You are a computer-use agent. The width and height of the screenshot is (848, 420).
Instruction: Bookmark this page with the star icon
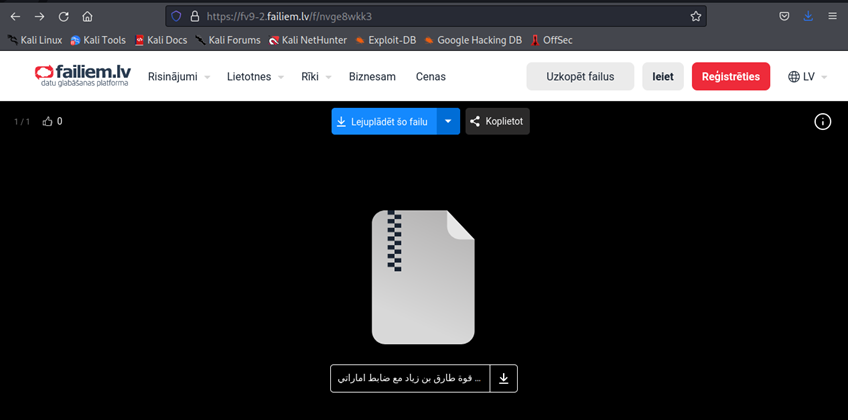click(695, 17)
